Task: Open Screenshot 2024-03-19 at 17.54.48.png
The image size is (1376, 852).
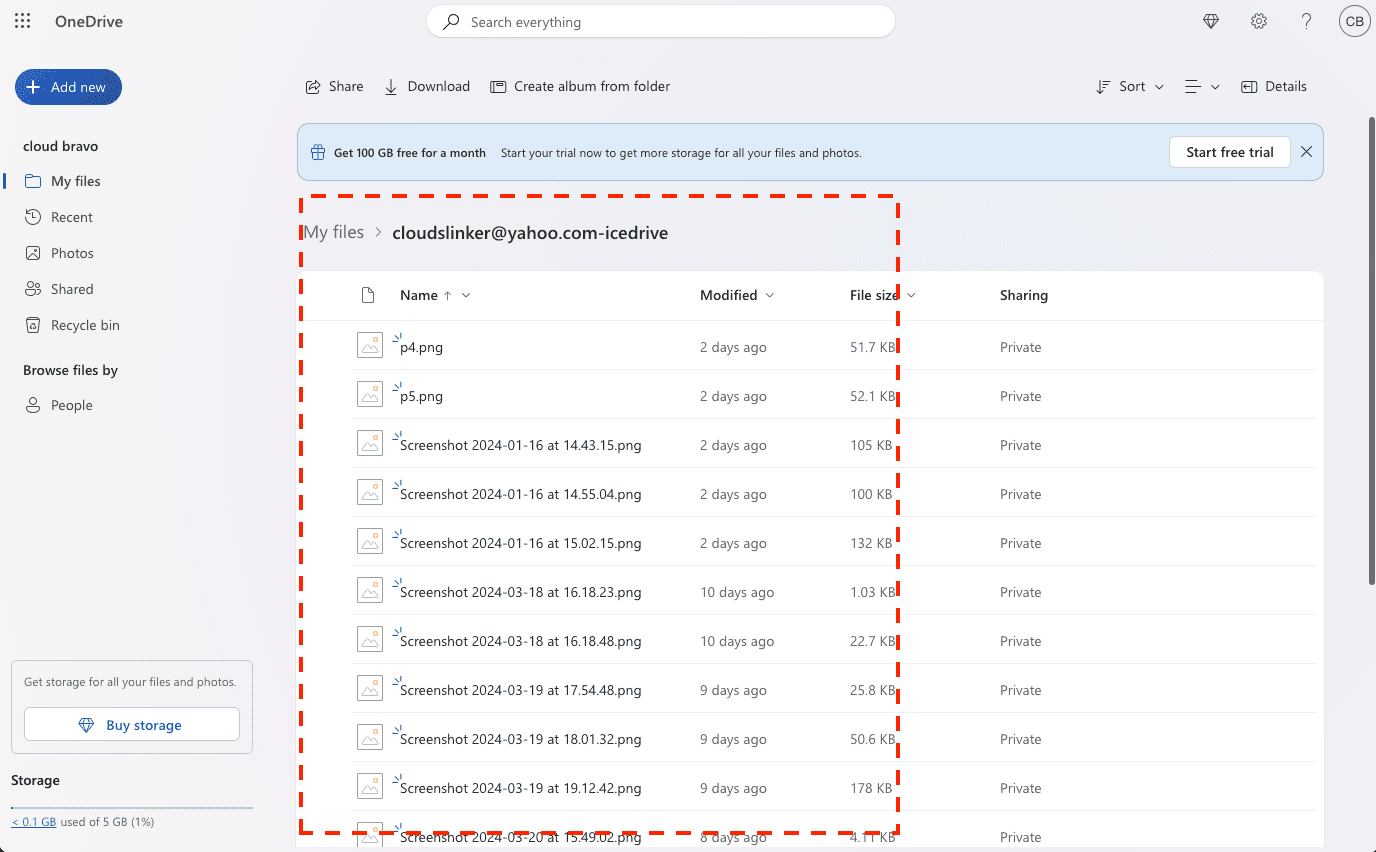Action: click(521, 690)
